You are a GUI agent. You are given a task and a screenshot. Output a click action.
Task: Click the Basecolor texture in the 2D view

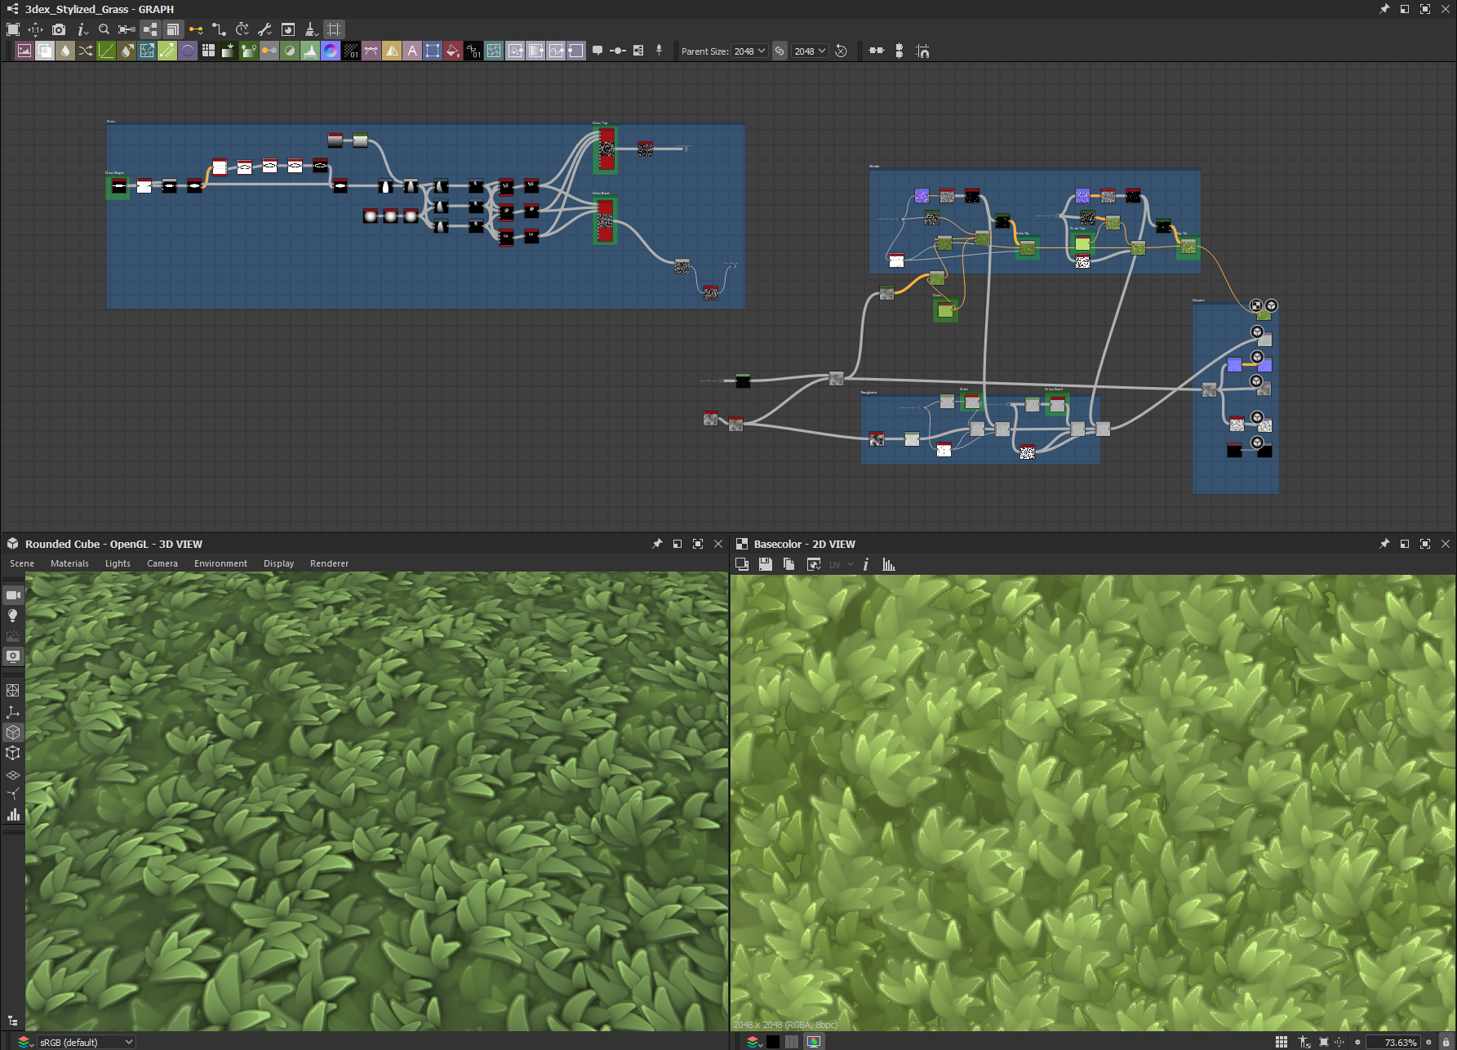[x=1093, y=802]
